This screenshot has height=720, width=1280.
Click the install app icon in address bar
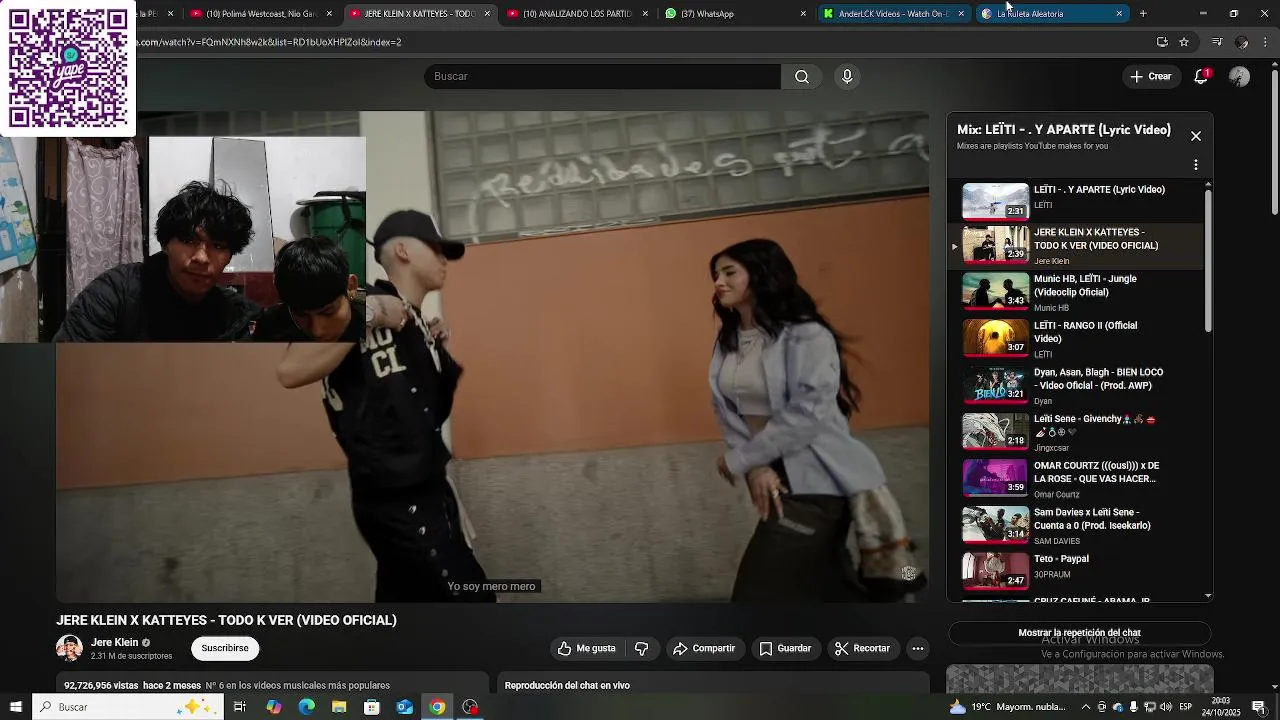pos(1162,42)
